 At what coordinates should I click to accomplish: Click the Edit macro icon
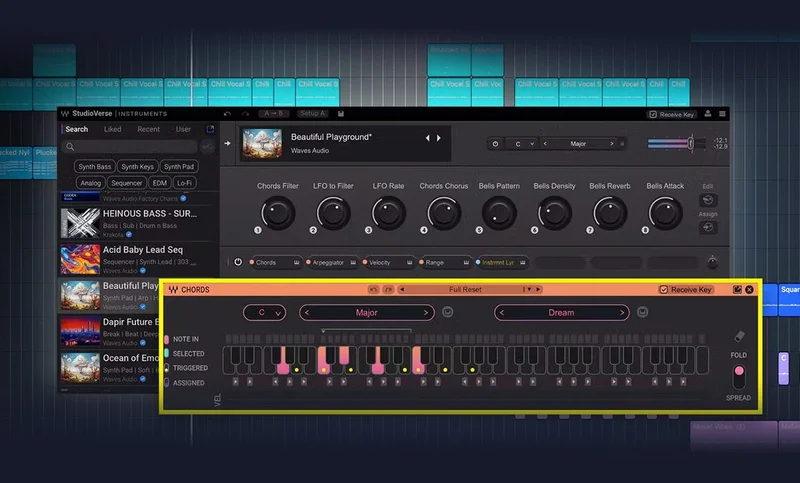coord(708,200)
